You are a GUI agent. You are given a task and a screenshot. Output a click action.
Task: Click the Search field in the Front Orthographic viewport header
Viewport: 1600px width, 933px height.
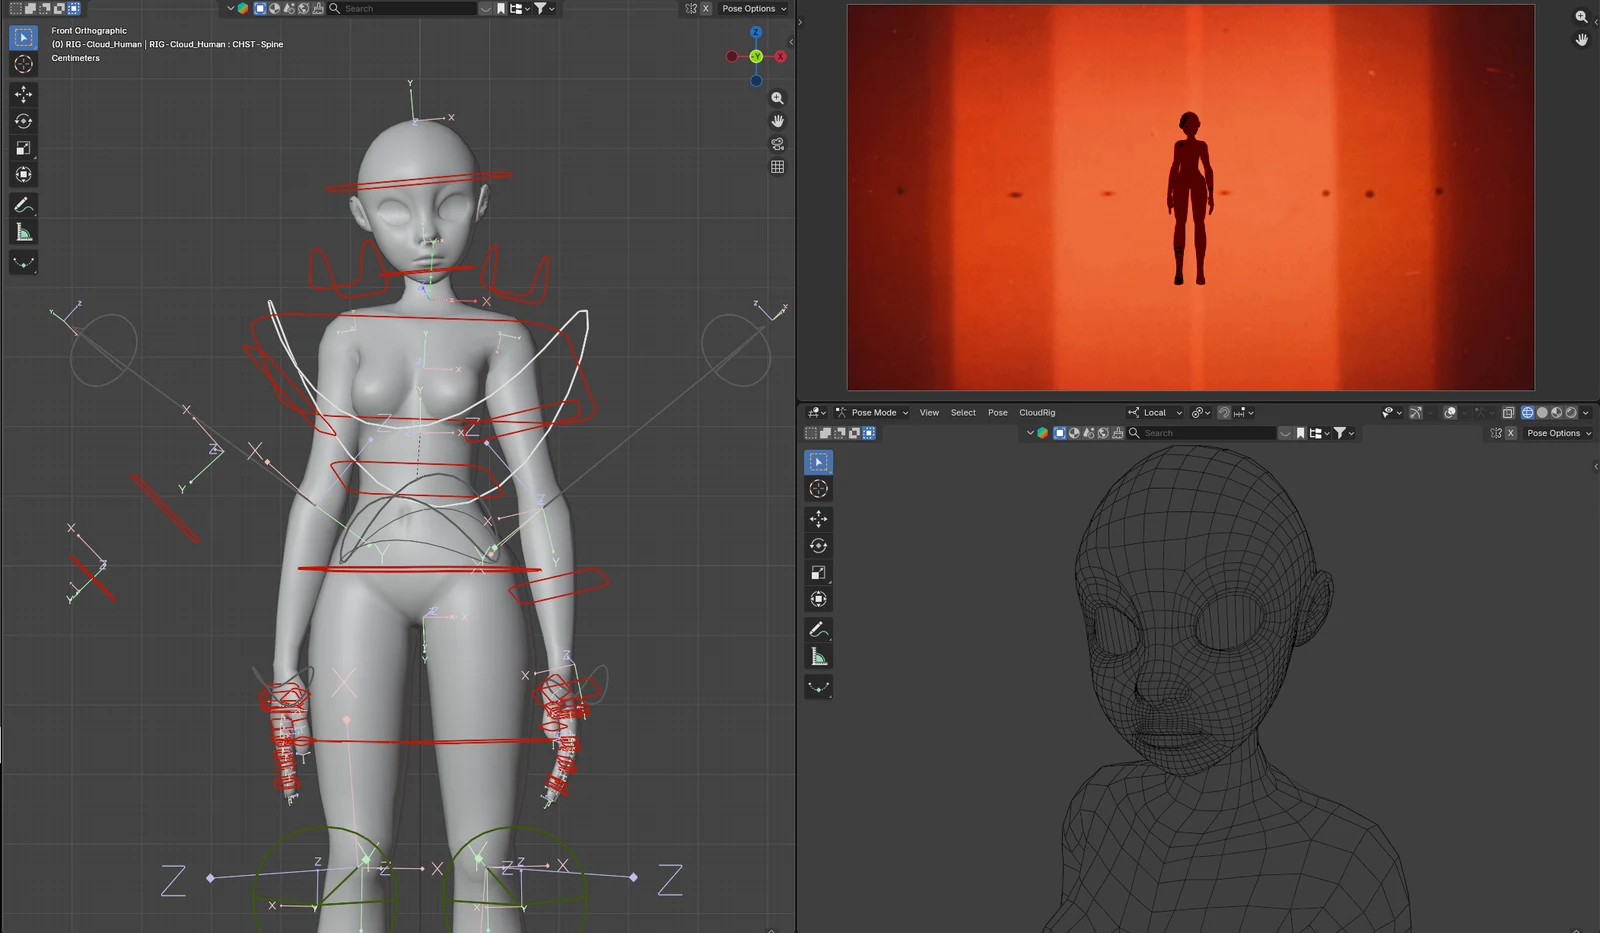tap(402, 8)
